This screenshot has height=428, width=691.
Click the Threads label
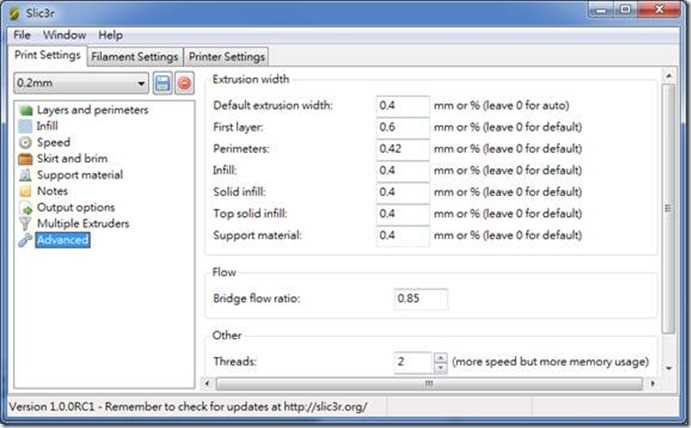point(235,362)
